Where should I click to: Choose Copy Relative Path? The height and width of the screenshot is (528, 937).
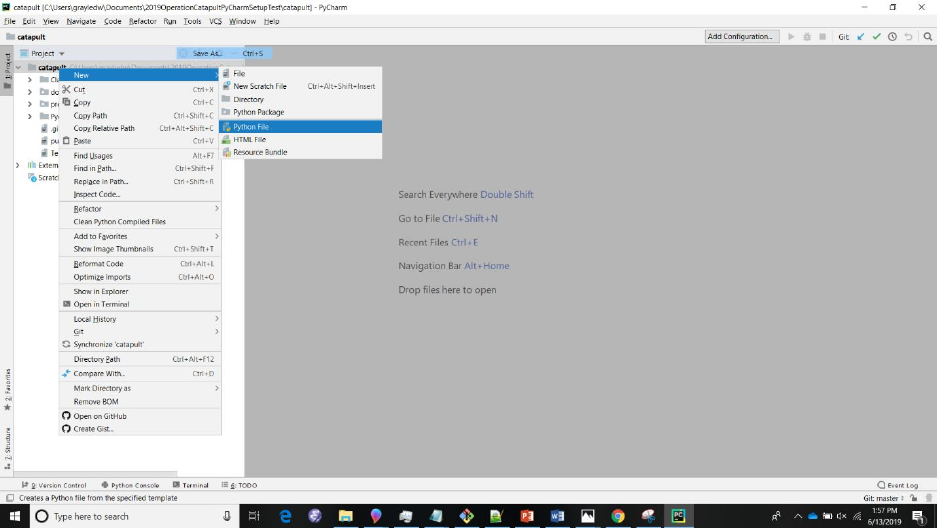(140, 128)
